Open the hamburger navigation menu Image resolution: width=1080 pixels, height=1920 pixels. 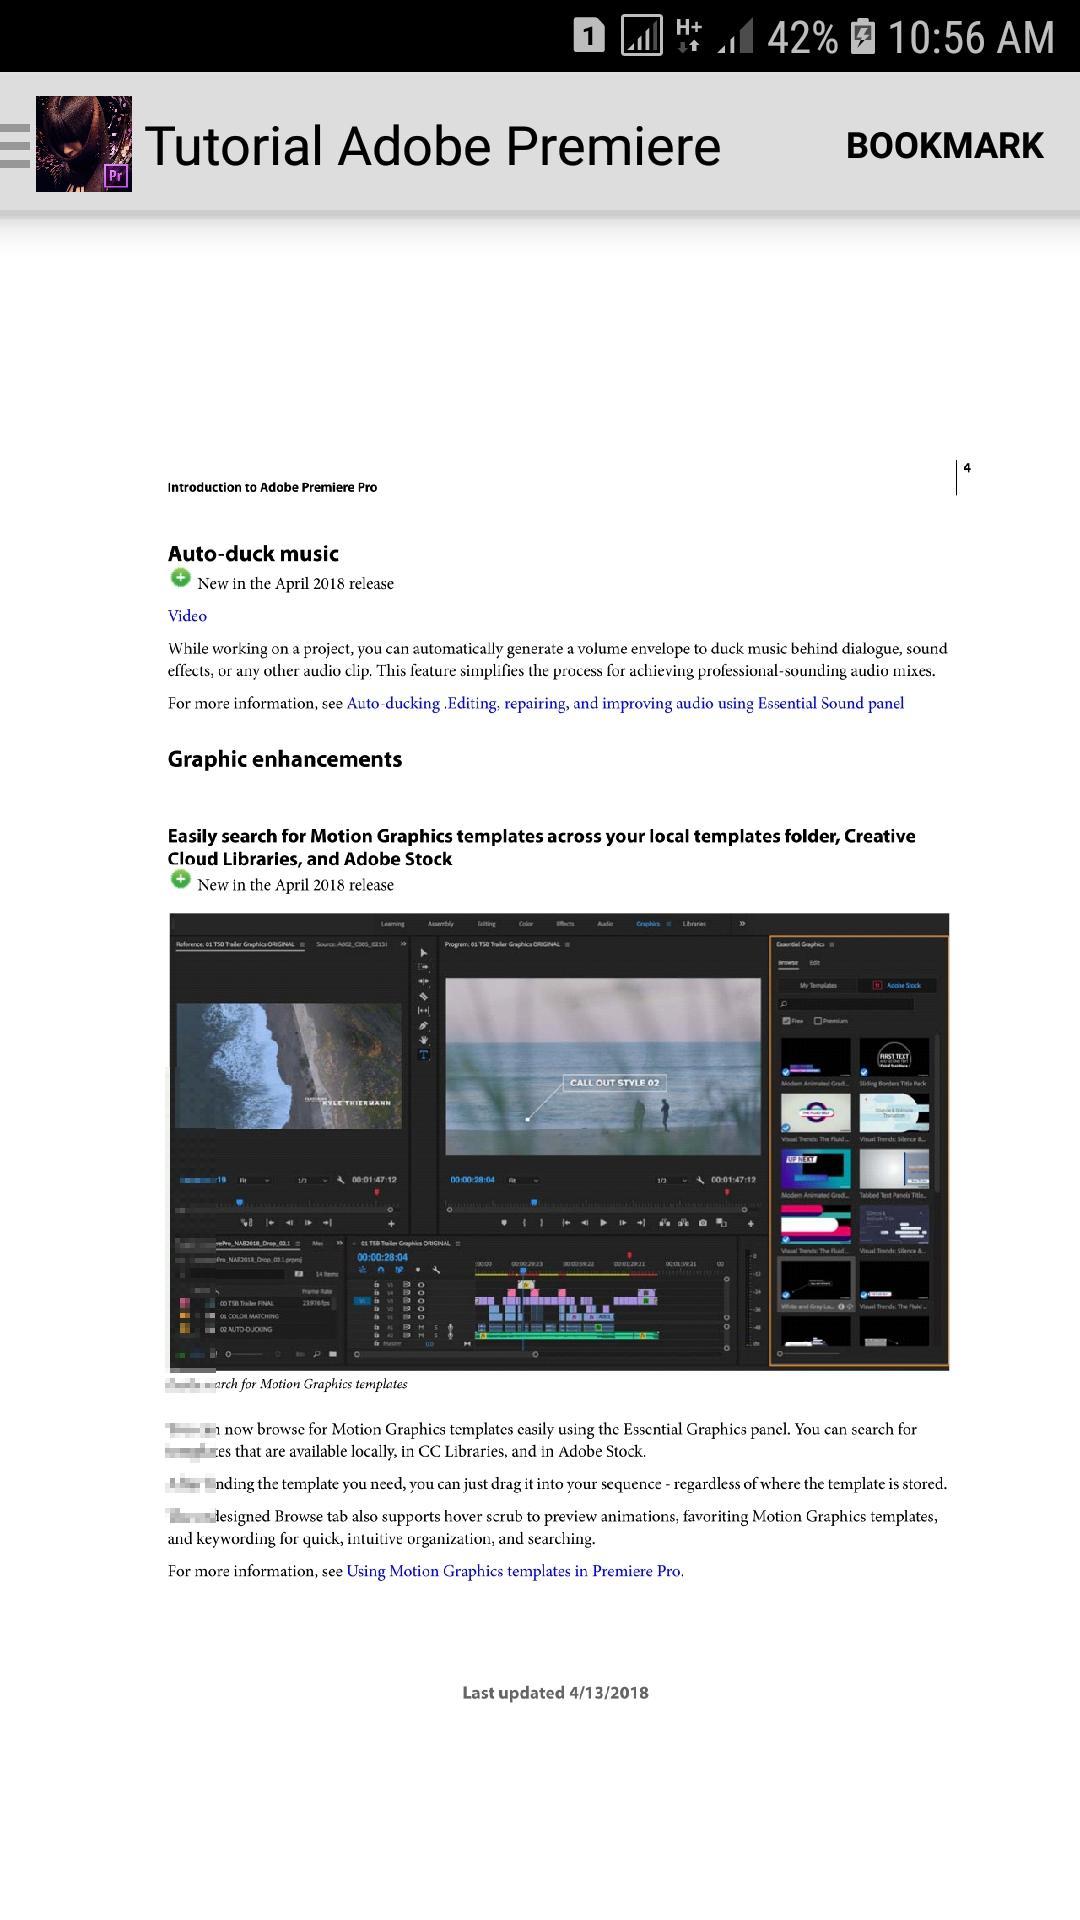click(x=15, y=145)
